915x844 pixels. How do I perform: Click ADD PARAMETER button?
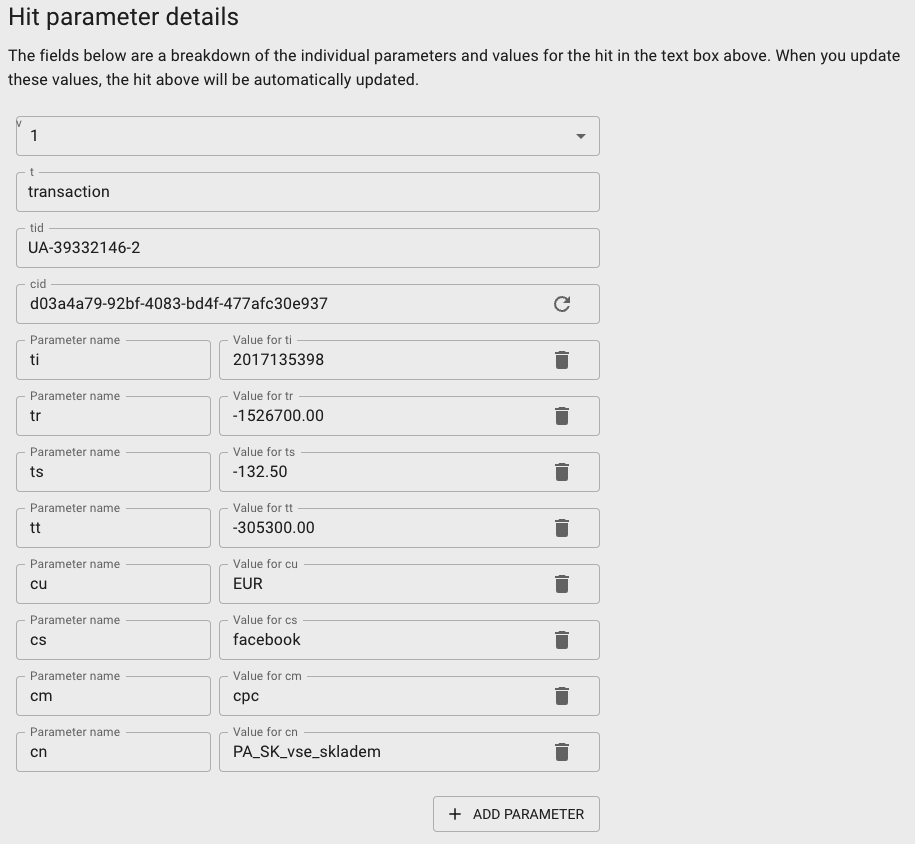click(516, 814)
